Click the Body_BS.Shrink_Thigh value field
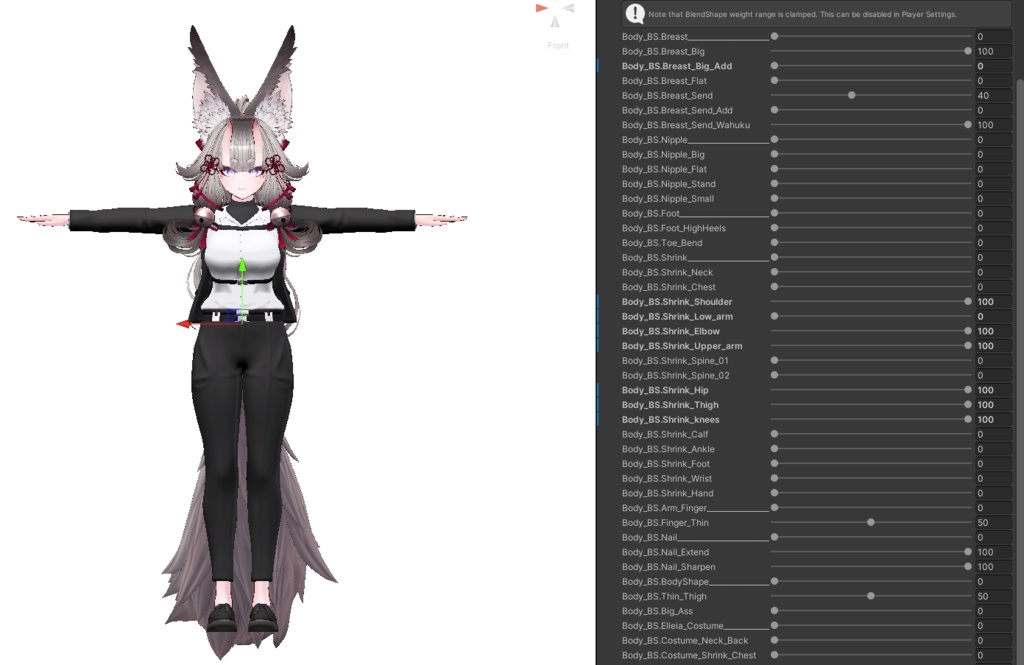The height and width of the screenshot is (665, 1024). pyautogui.click(x=993, y=405)
